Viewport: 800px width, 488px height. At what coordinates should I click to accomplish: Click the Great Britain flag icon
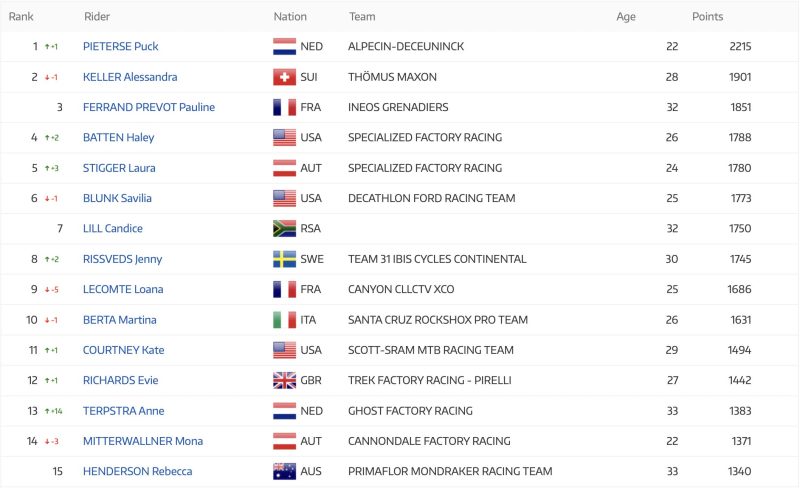[x=284, y=380]
